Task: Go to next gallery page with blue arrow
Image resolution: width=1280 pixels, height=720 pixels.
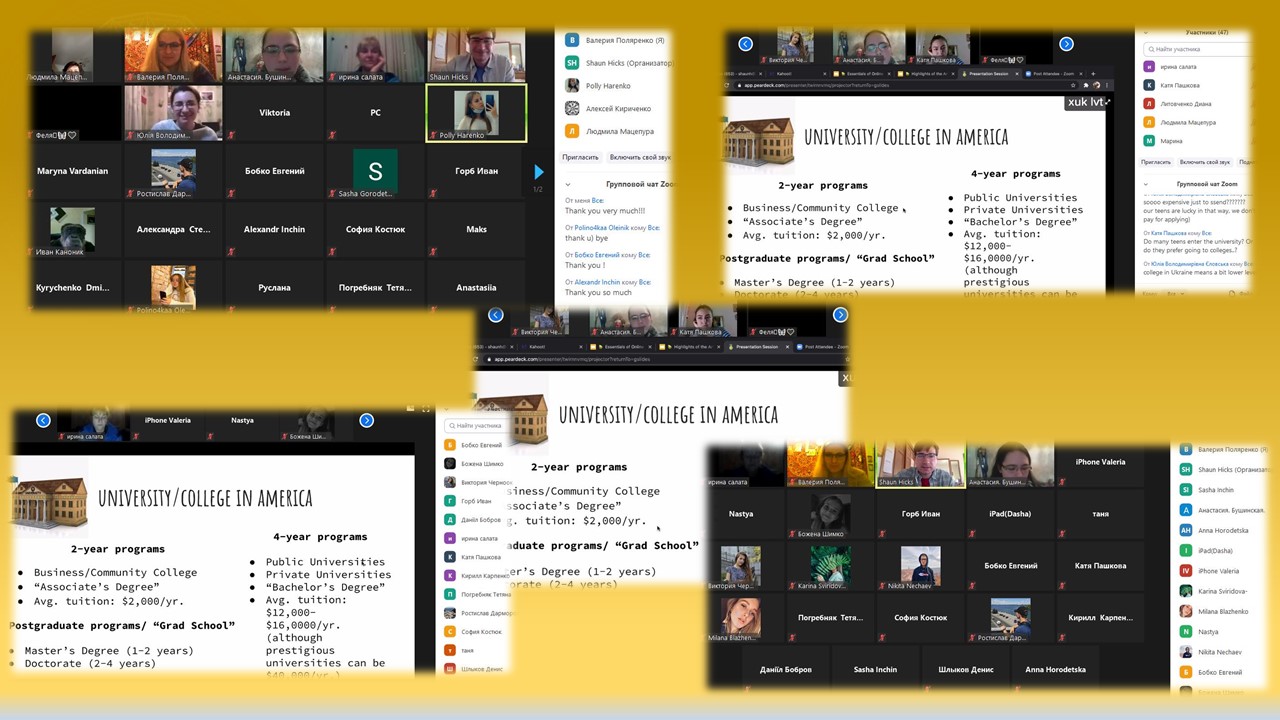Action: [x=539, y=172]
